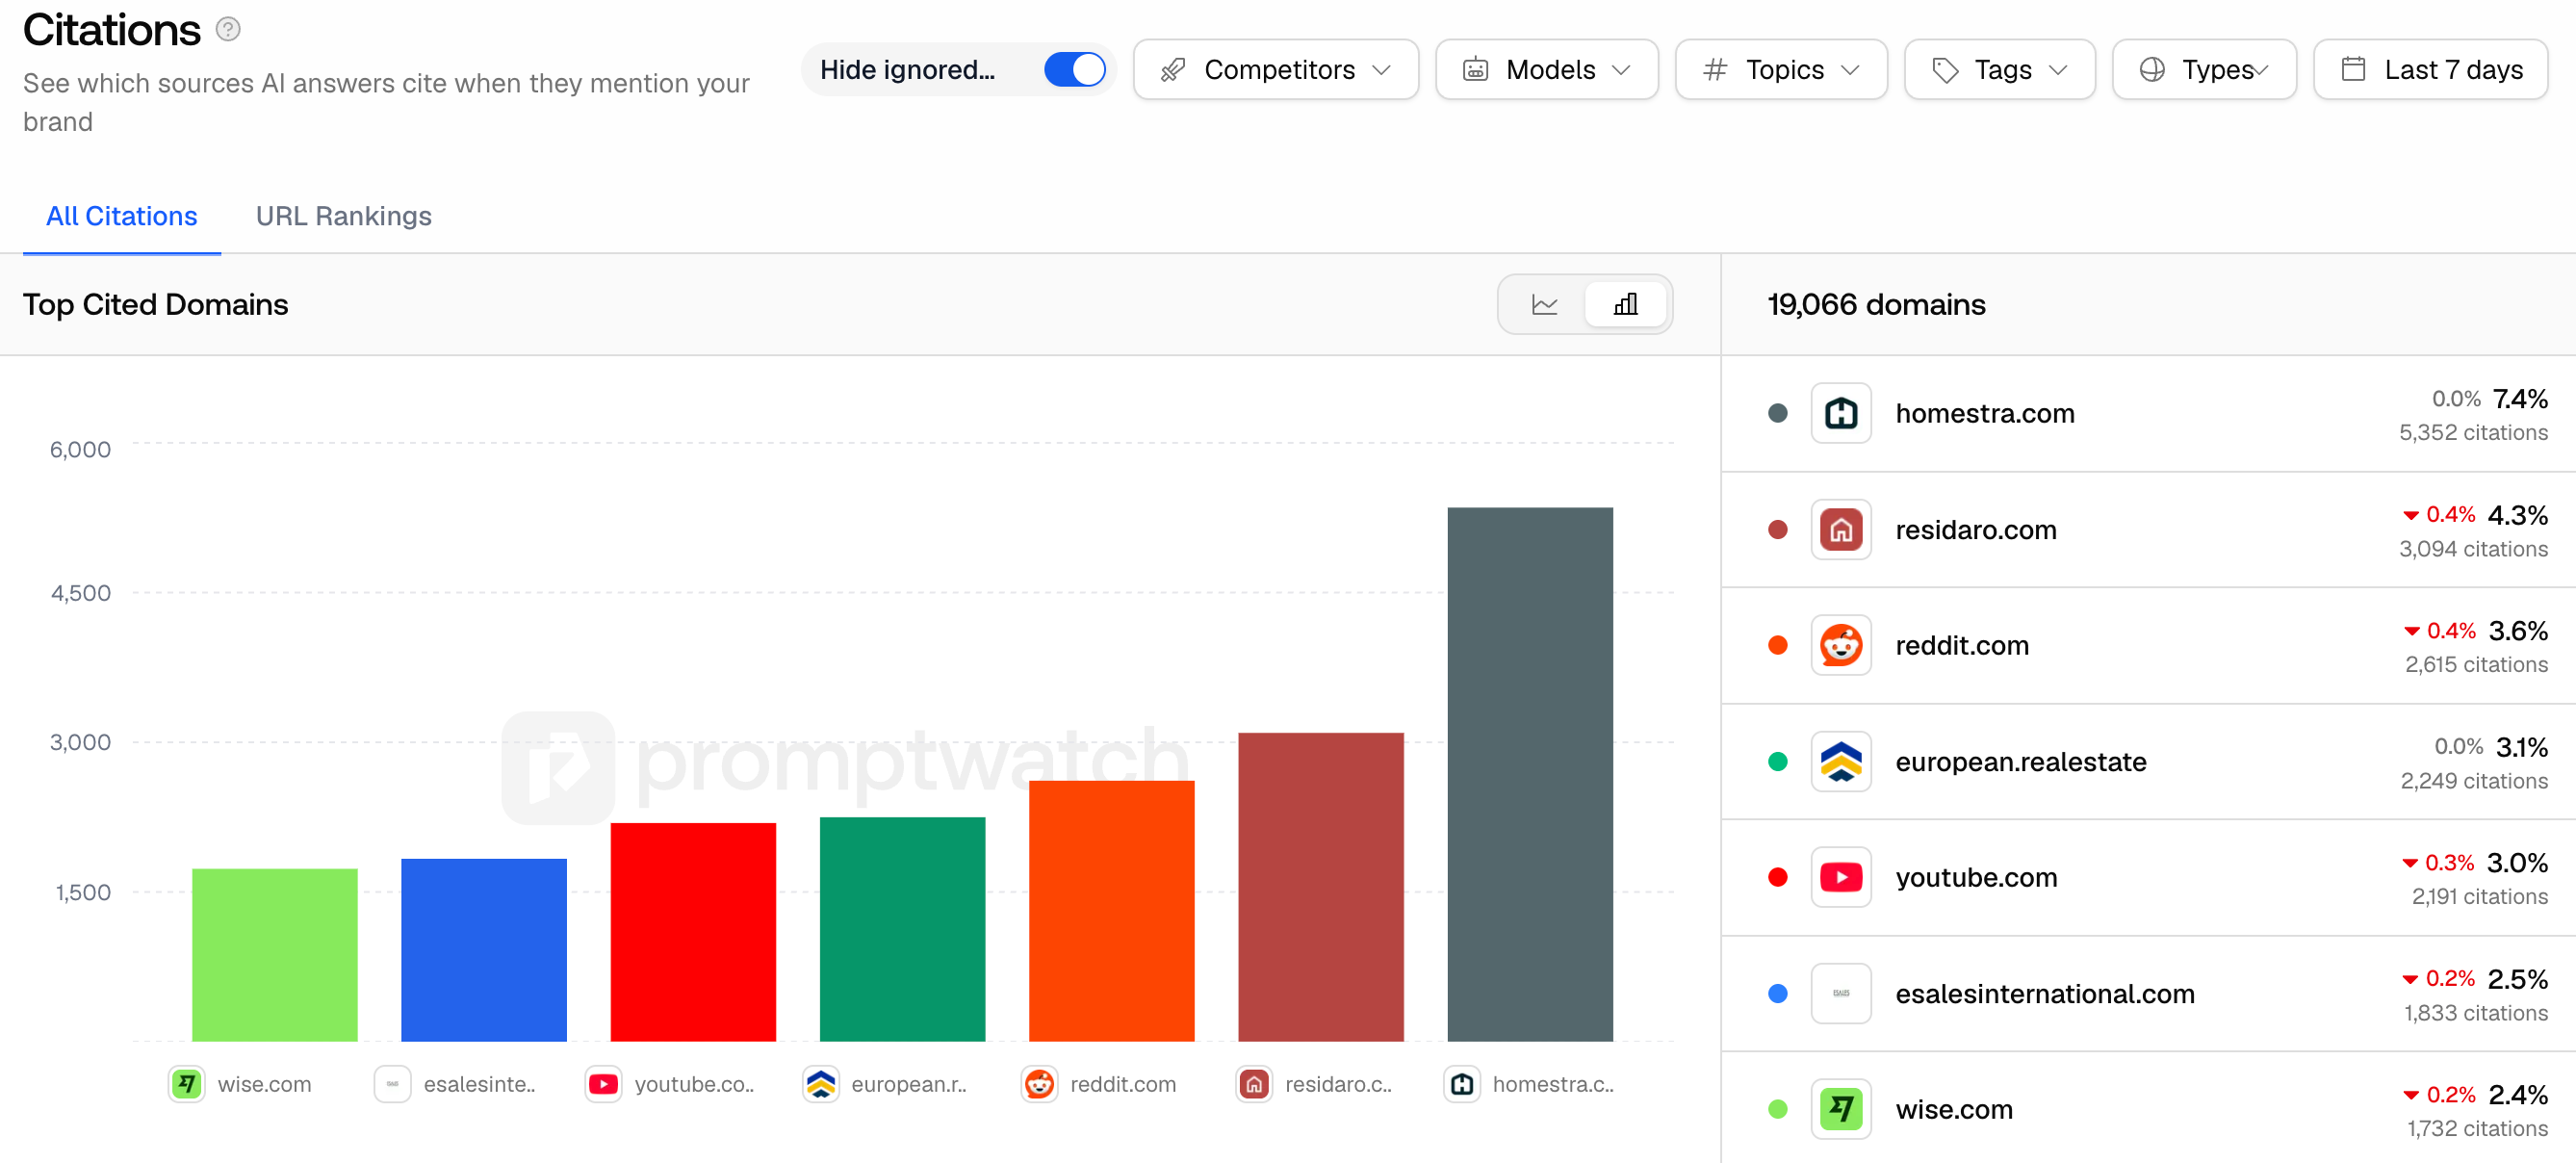This screenshot has width=2576, height=1163.
Task: Click the esalesinternational.com logo in list
Action: tap(1840, 993)
